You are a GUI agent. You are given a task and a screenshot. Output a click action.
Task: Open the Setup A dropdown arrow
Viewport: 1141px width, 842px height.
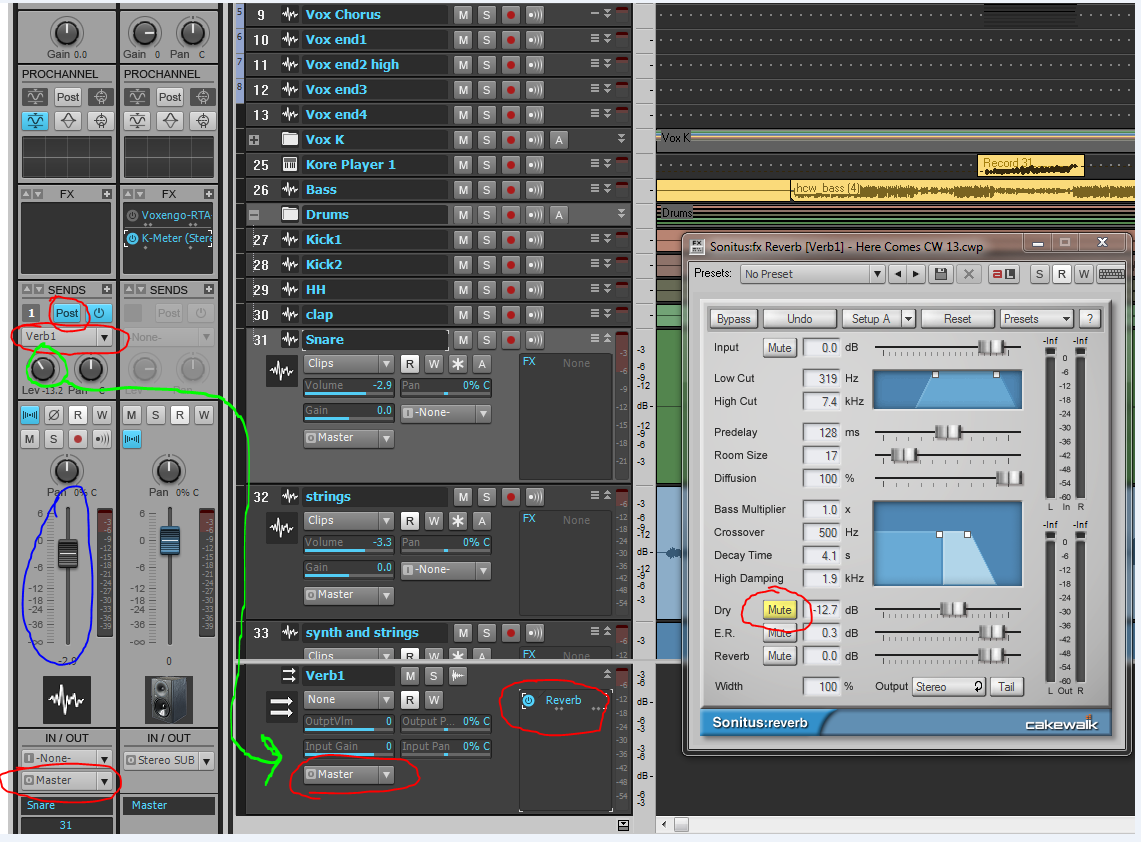[x=908, y=319]
